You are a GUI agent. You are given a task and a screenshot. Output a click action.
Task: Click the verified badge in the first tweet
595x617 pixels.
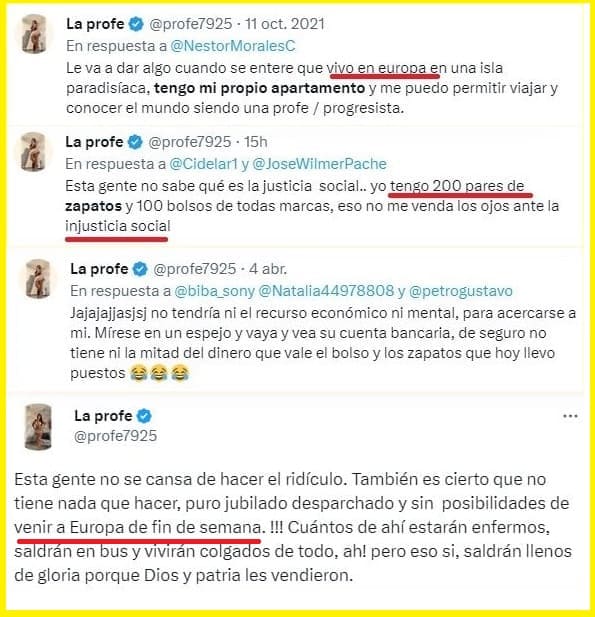[136, 24]
